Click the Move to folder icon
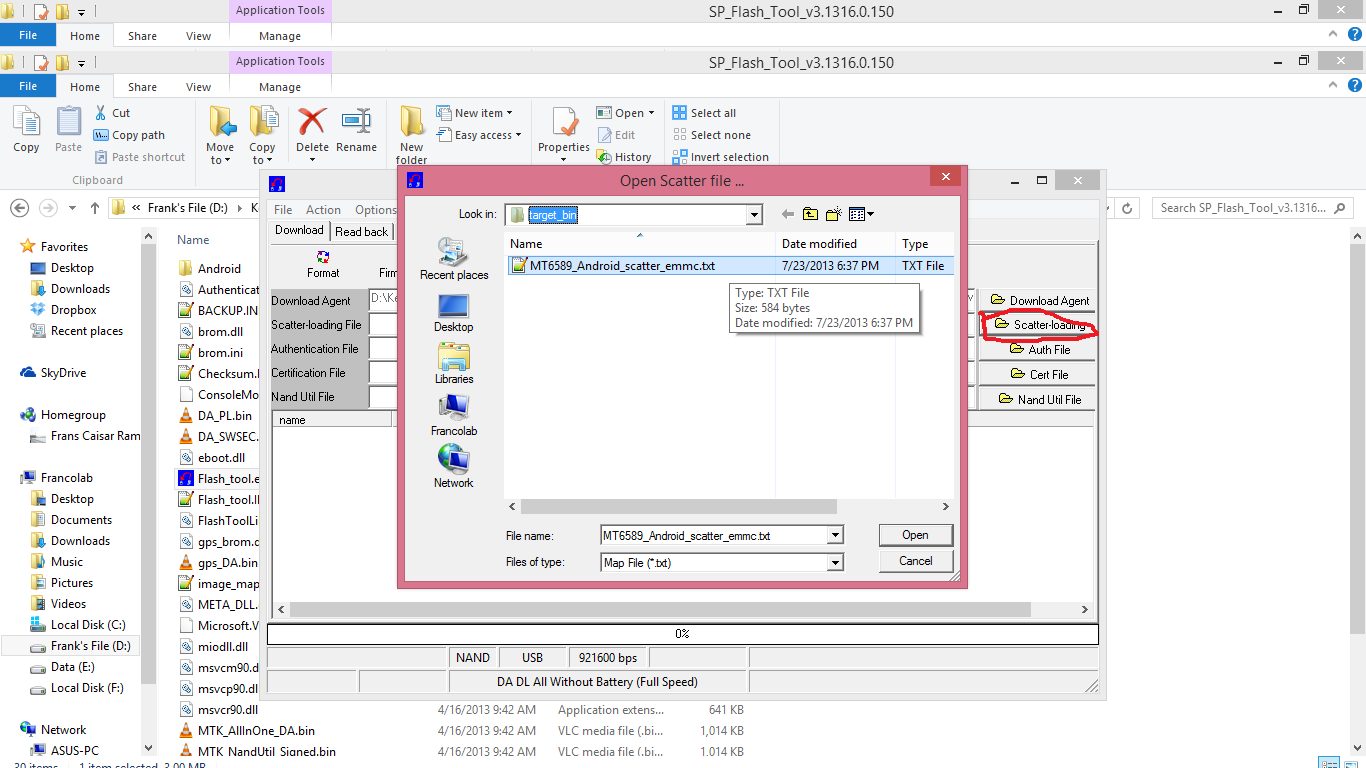Image resolution: width=1366 pixels, height=768 pixels. click(221, 123)
